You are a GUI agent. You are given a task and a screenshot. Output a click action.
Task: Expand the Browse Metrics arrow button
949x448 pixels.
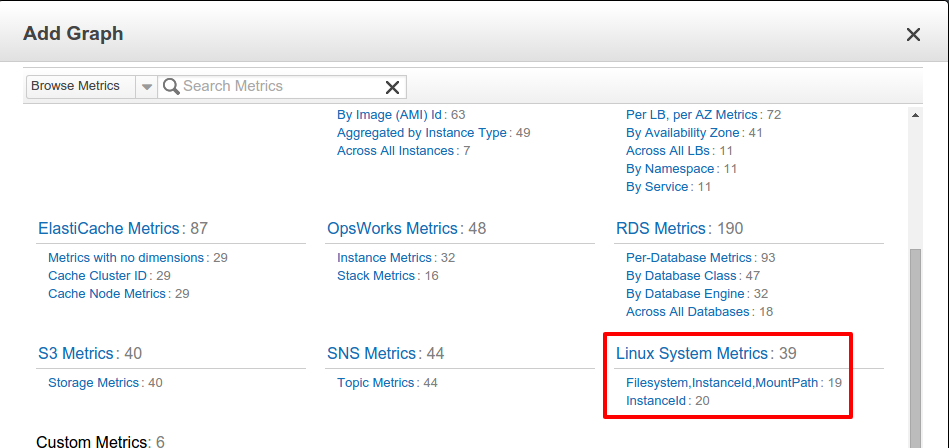pos(146,87)
